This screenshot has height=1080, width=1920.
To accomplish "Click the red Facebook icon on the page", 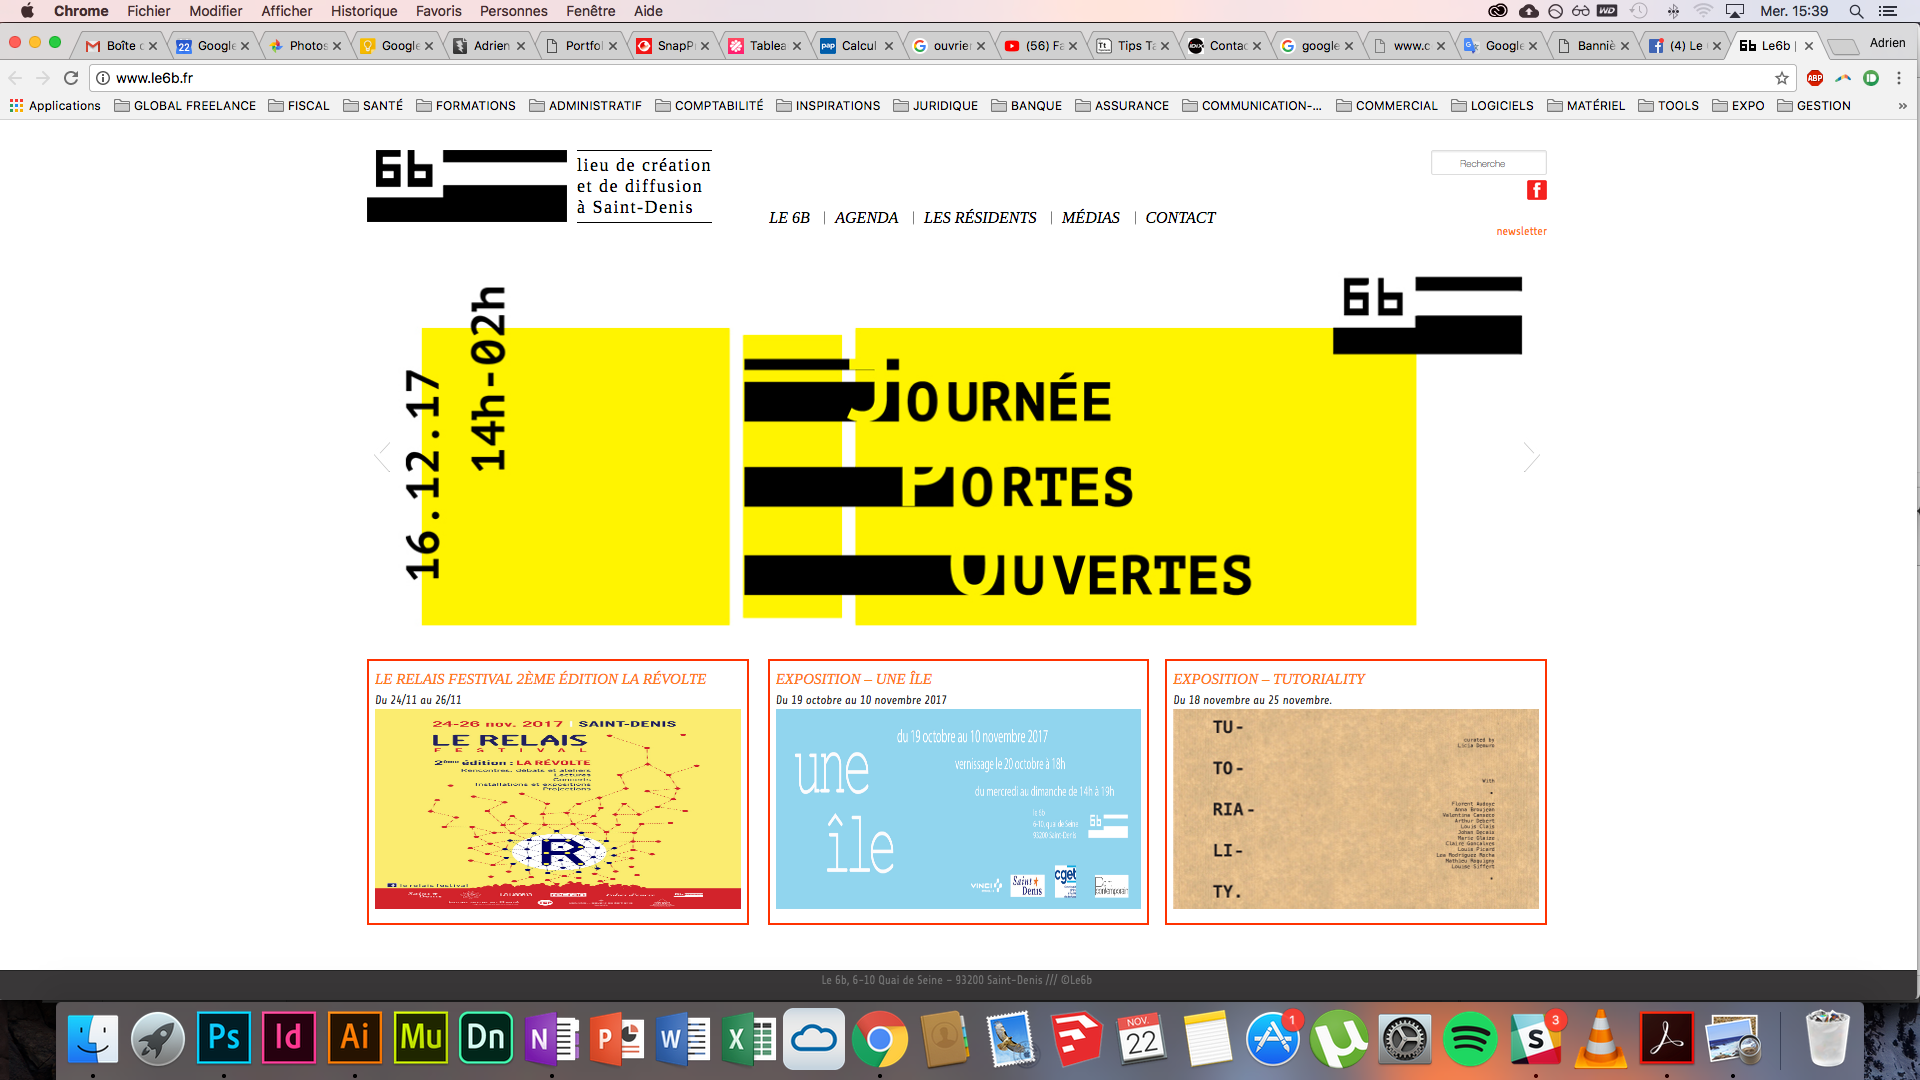I will 1536,190.
